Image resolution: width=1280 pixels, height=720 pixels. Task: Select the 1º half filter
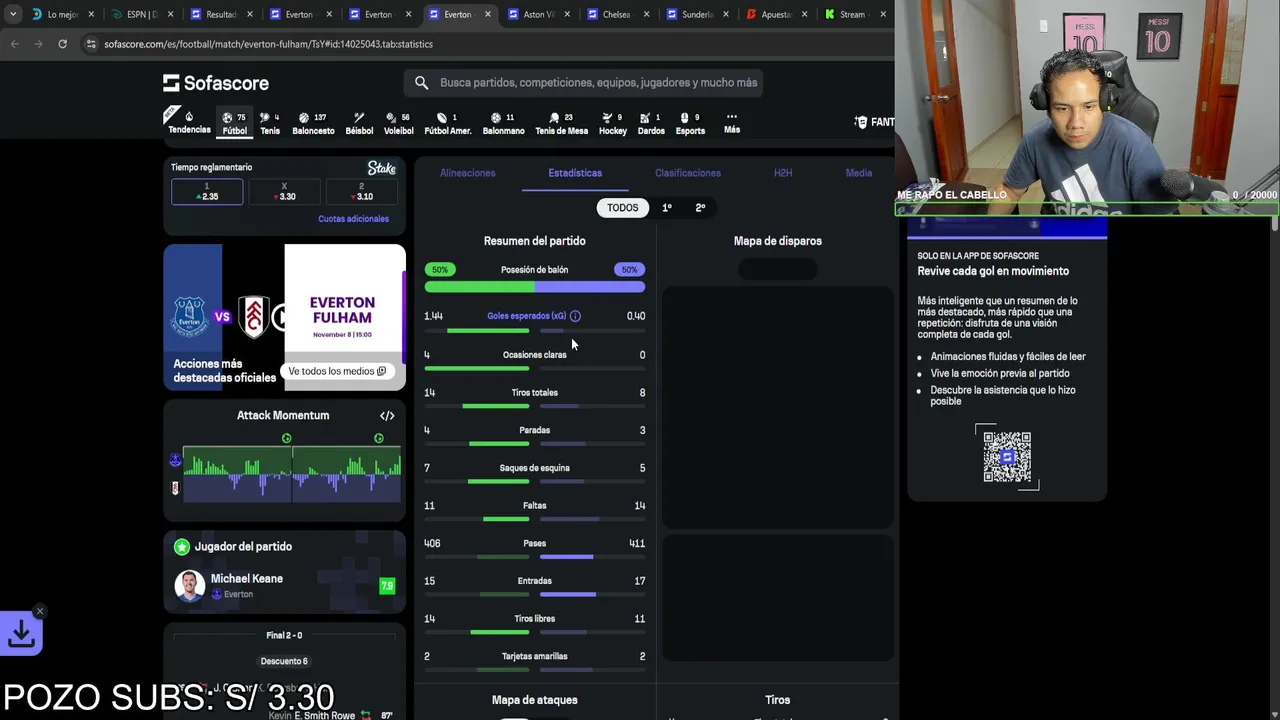coord(667,208)
